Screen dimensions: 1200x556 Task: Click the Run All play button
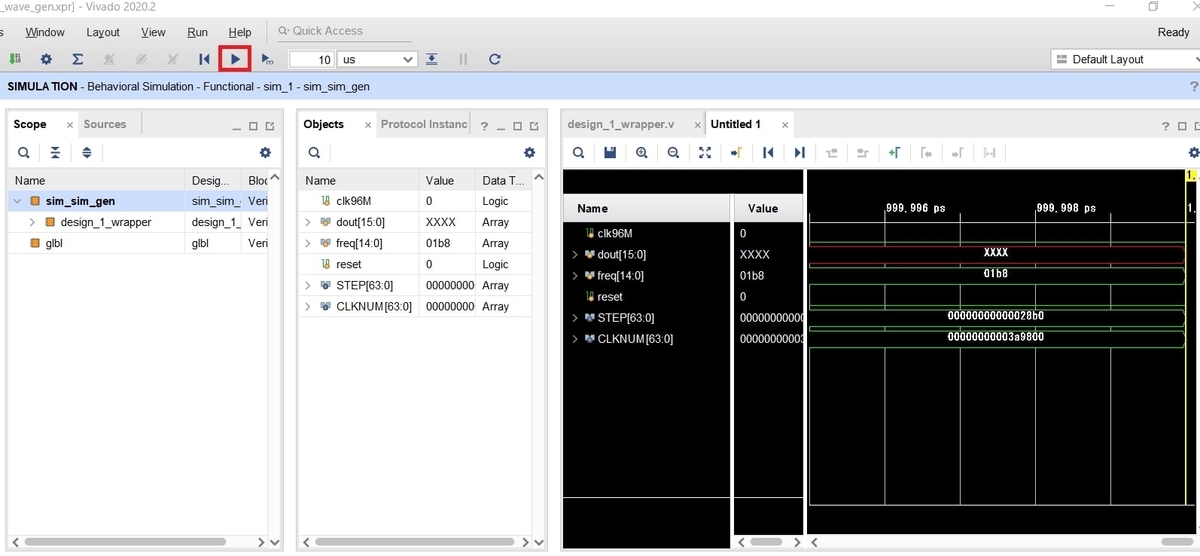[x=235, y=59]
